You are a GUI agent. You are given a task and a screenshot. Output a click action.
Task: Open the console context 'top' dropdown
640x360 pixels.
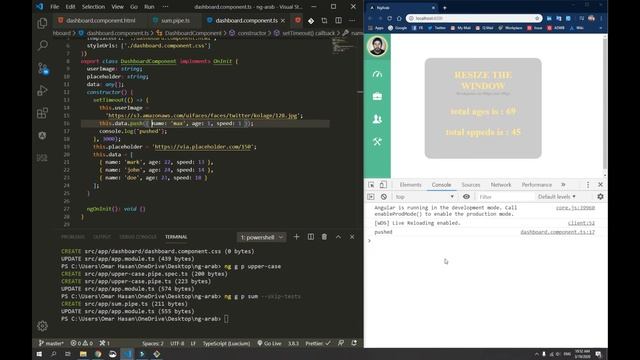tap(424, 197)
